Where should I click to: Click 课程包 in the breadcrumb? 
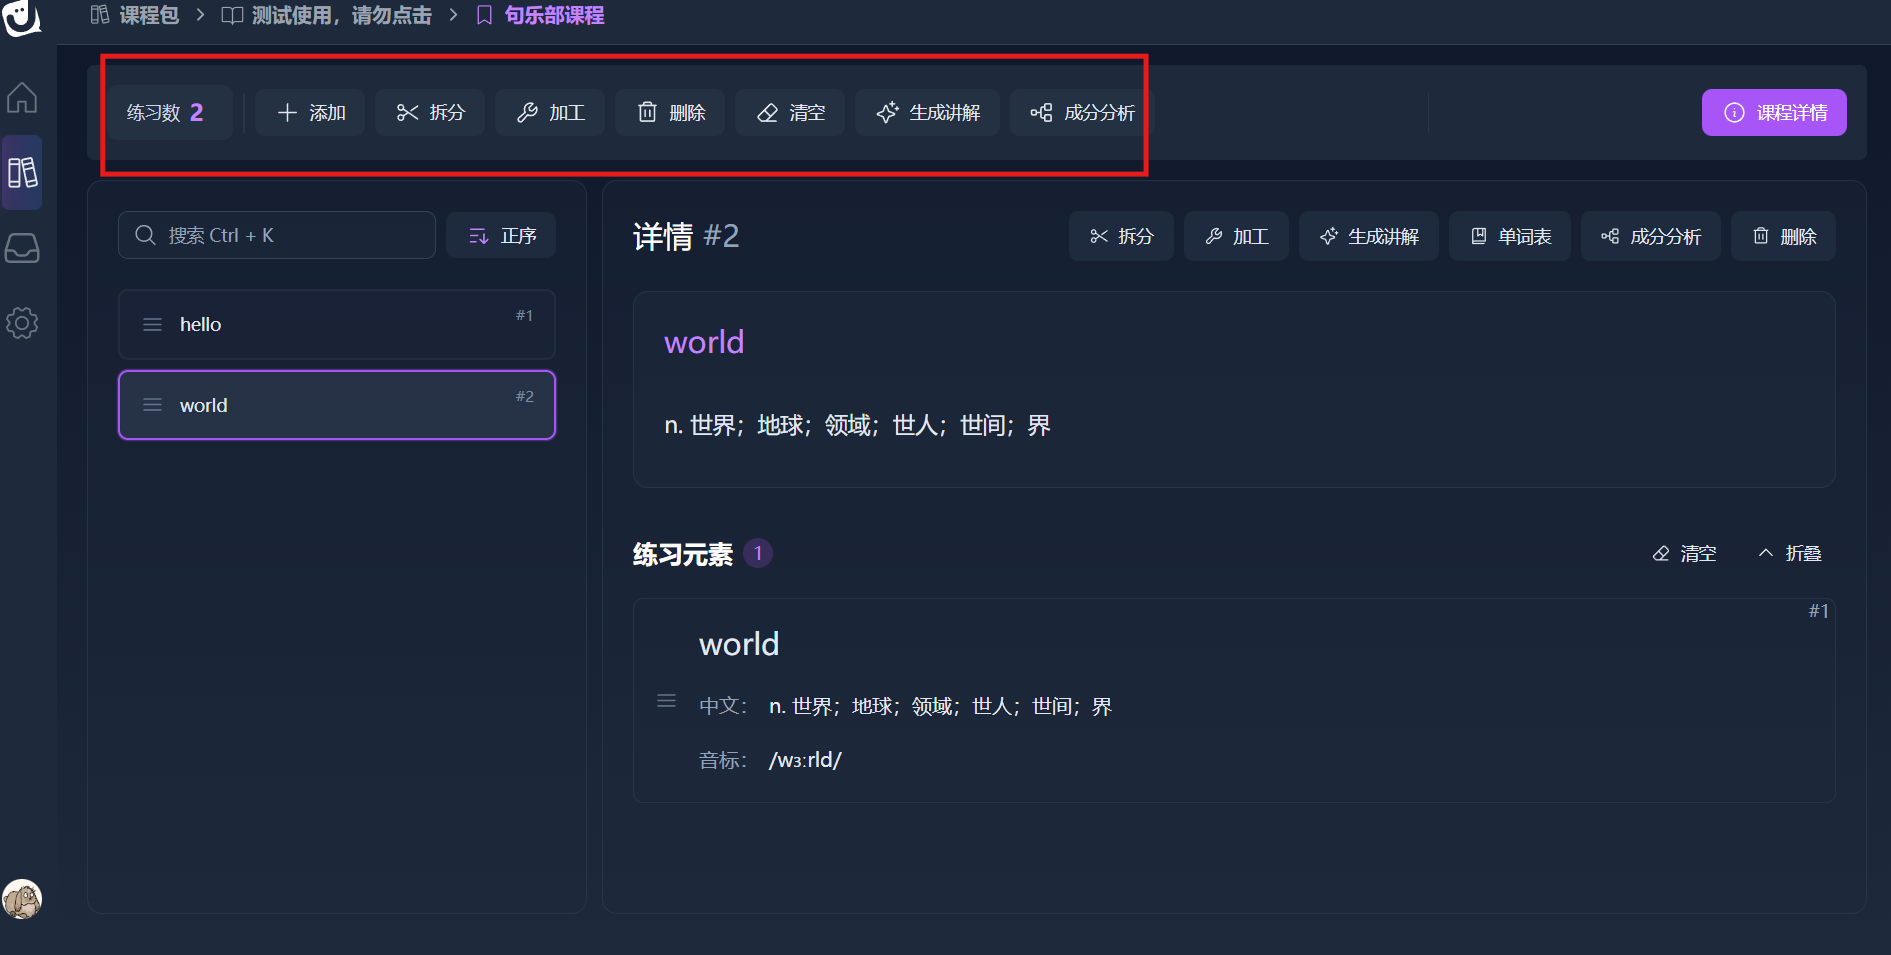(x=135, y=16)
